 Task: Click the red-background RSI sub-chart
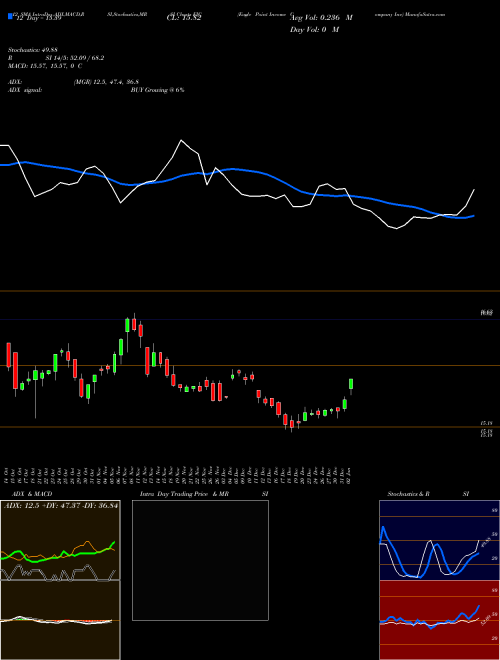pos(439,620)
